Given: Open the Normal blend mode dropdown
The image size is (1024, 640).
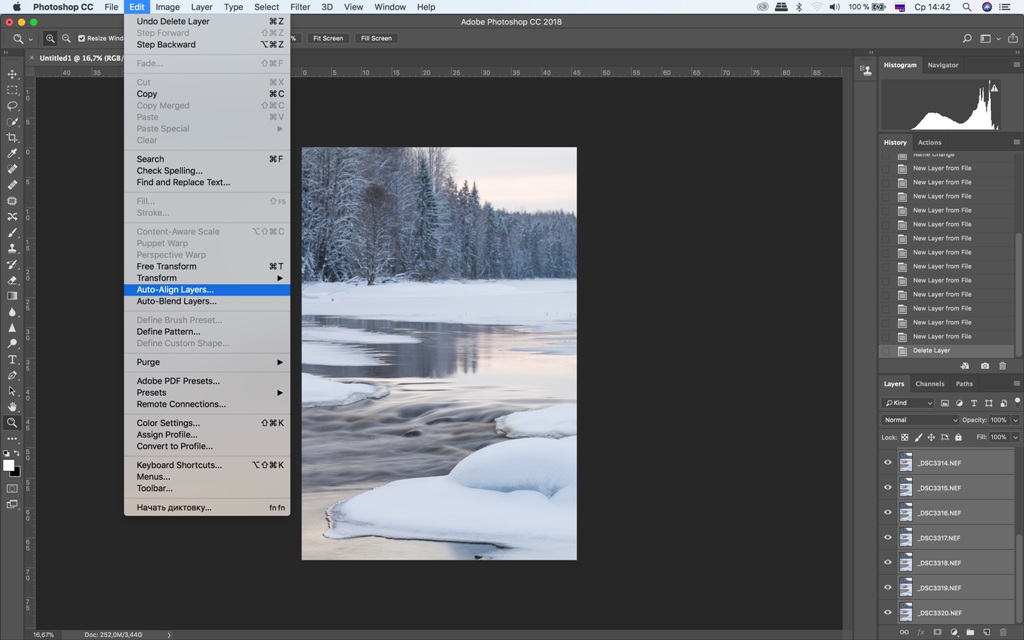Looking at the screenshot, I should point(920,420).
